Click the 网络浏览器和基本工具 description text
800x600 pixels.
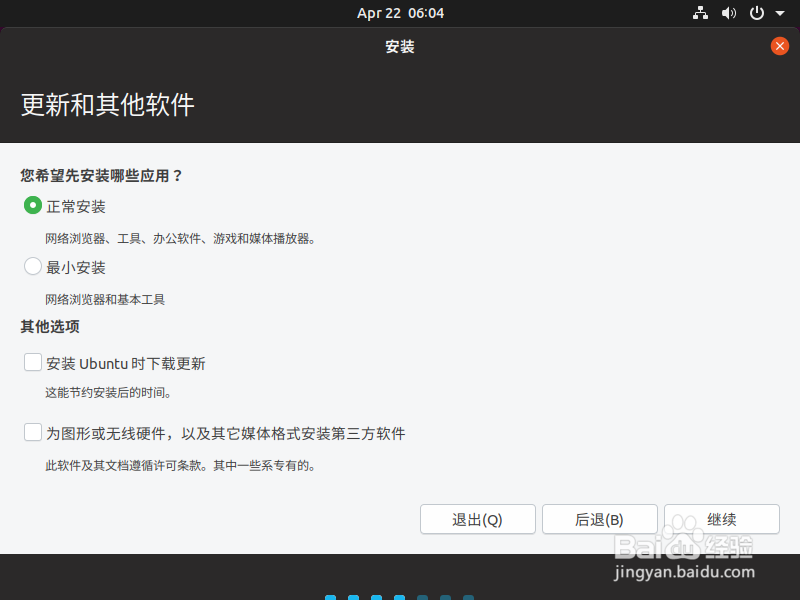pyautogui.click(x=105, y=299)
